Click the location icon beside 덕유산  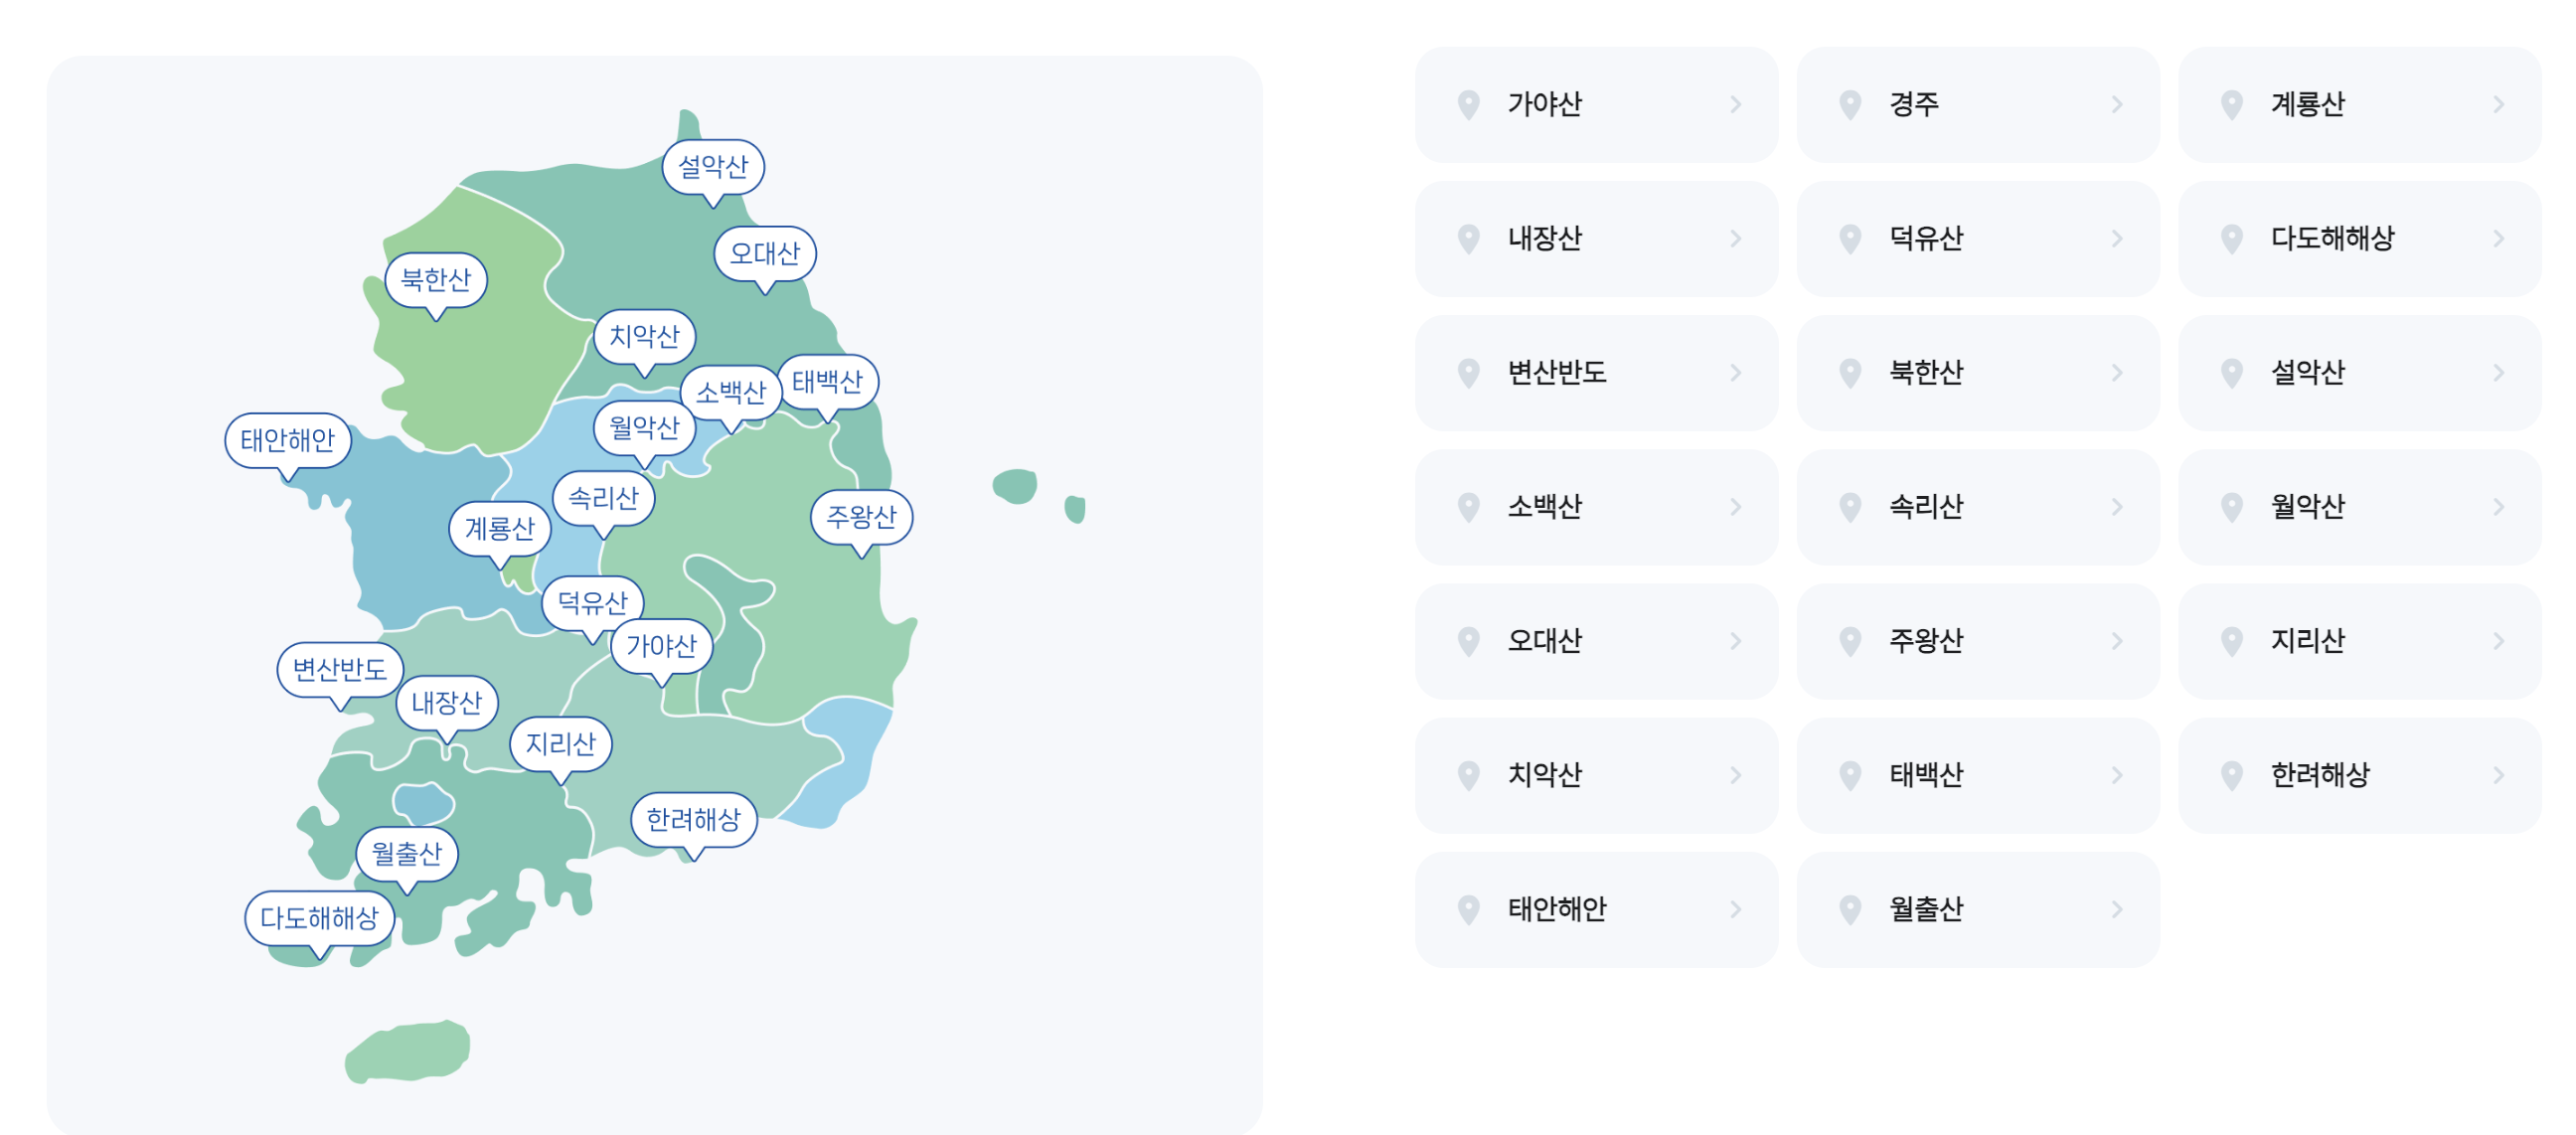coord(1849,238)
